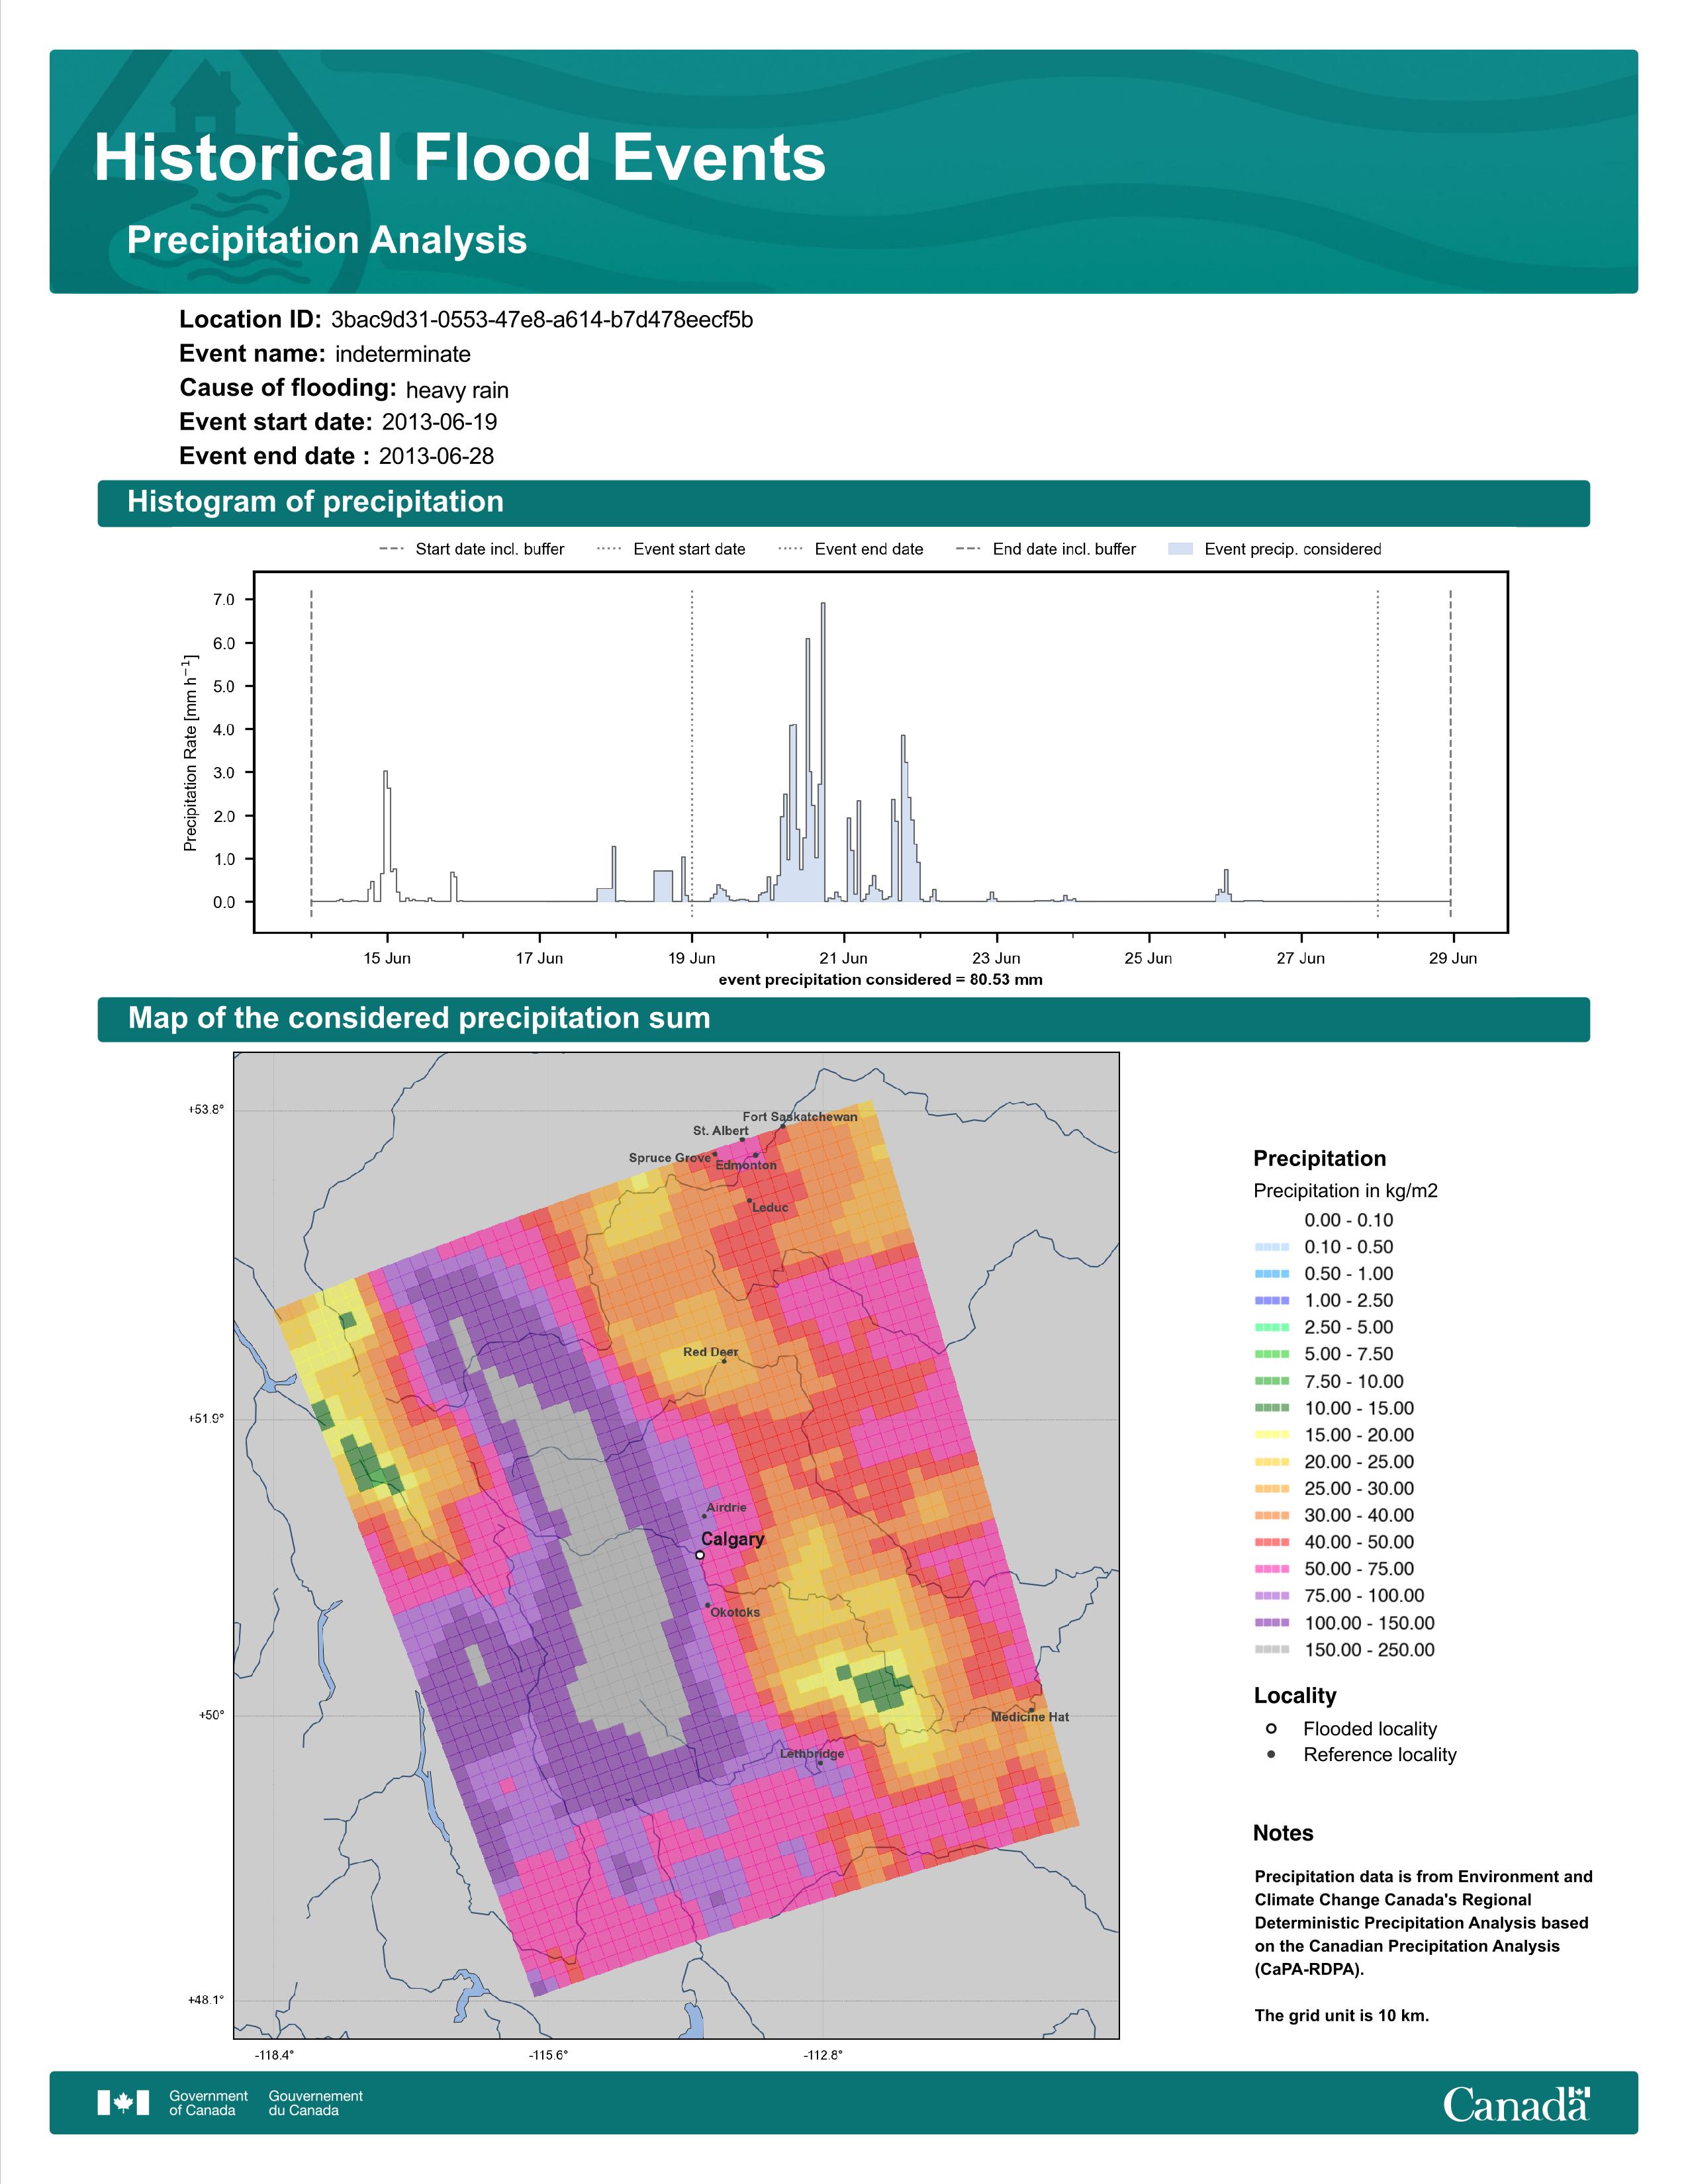Click the Calgary flooded locality marker
Viewport: 1688px width, 2184px height.
[700, 1555]
